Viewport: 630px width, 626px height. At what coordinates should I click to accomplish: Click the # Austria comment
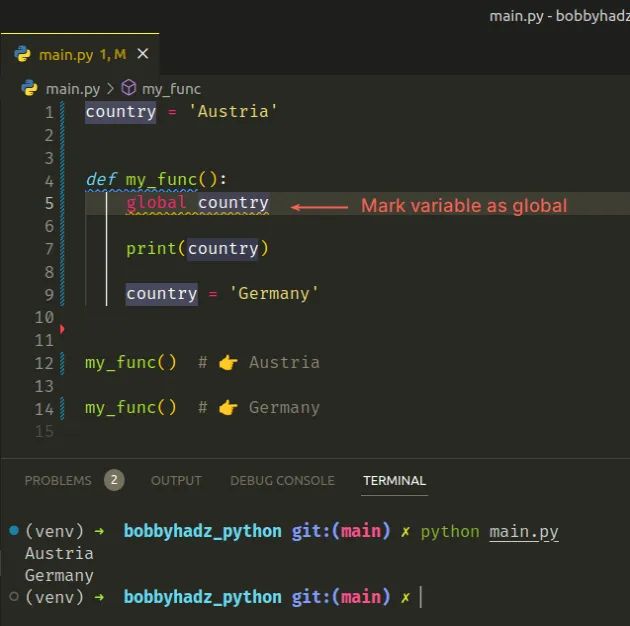[259, 362]
